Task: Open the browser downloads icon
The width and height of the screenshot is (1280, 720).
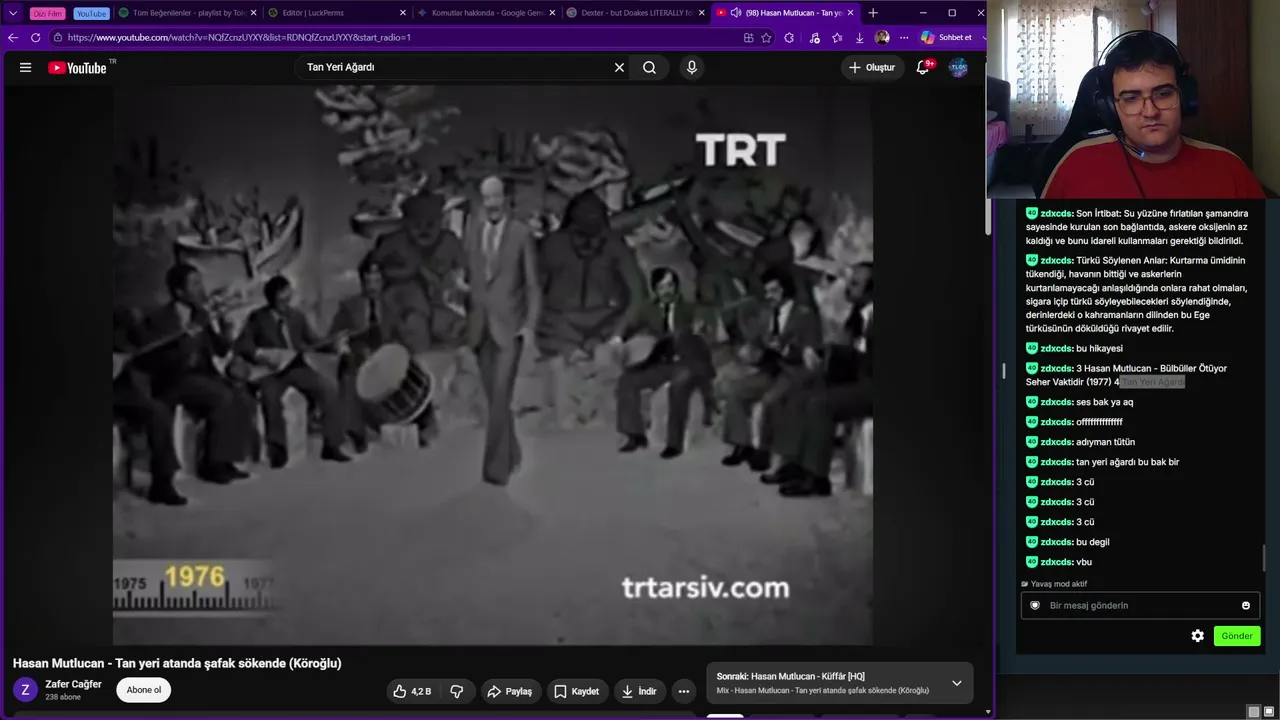Action: [x=859, y=37]
